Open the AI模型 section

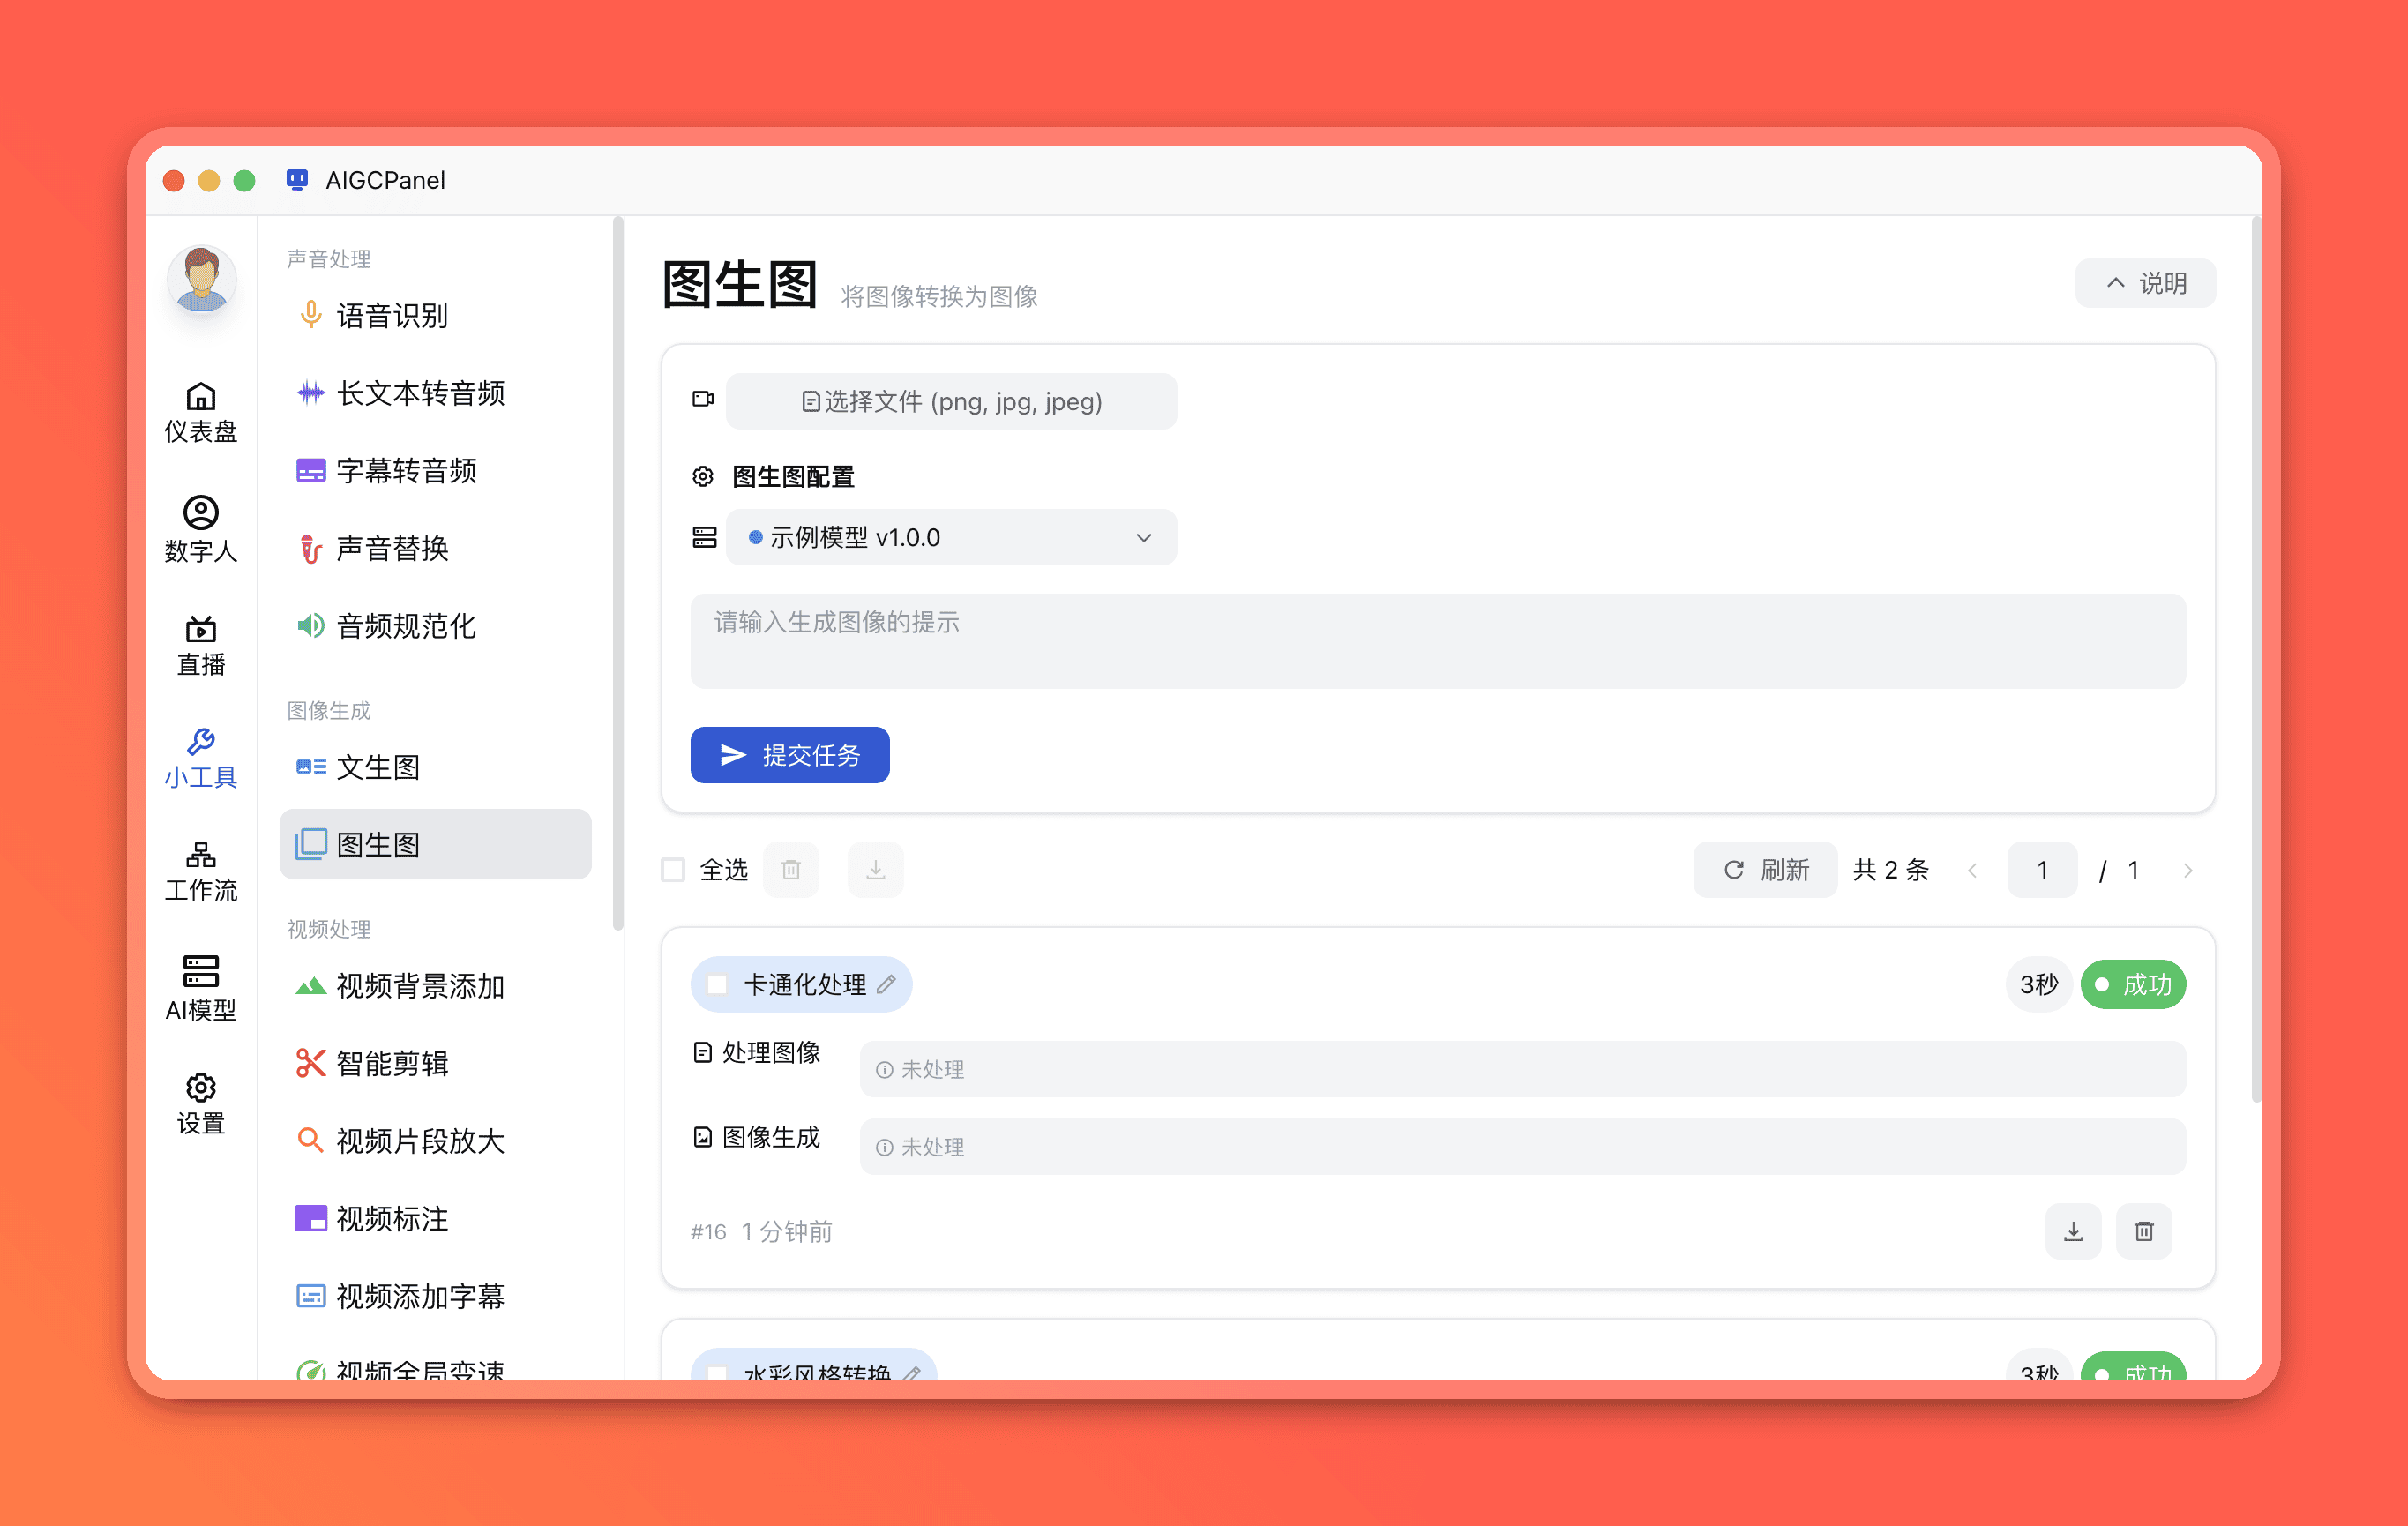200,989
